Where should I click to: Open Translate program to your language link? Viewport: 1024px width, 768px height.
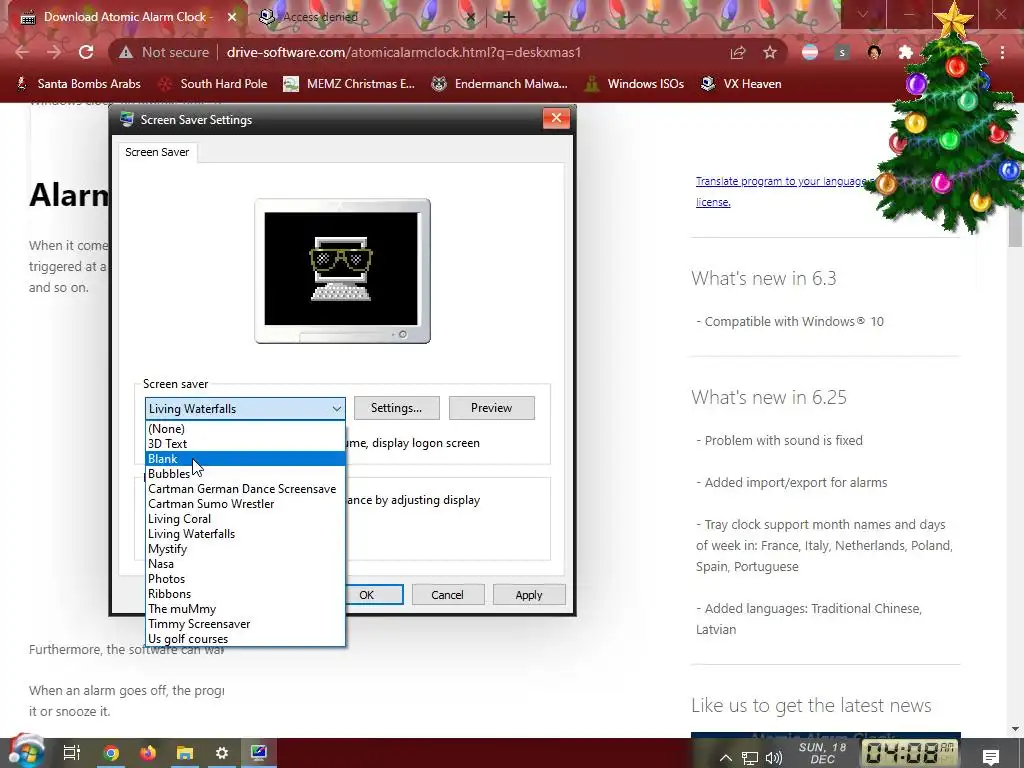(780, 181)
